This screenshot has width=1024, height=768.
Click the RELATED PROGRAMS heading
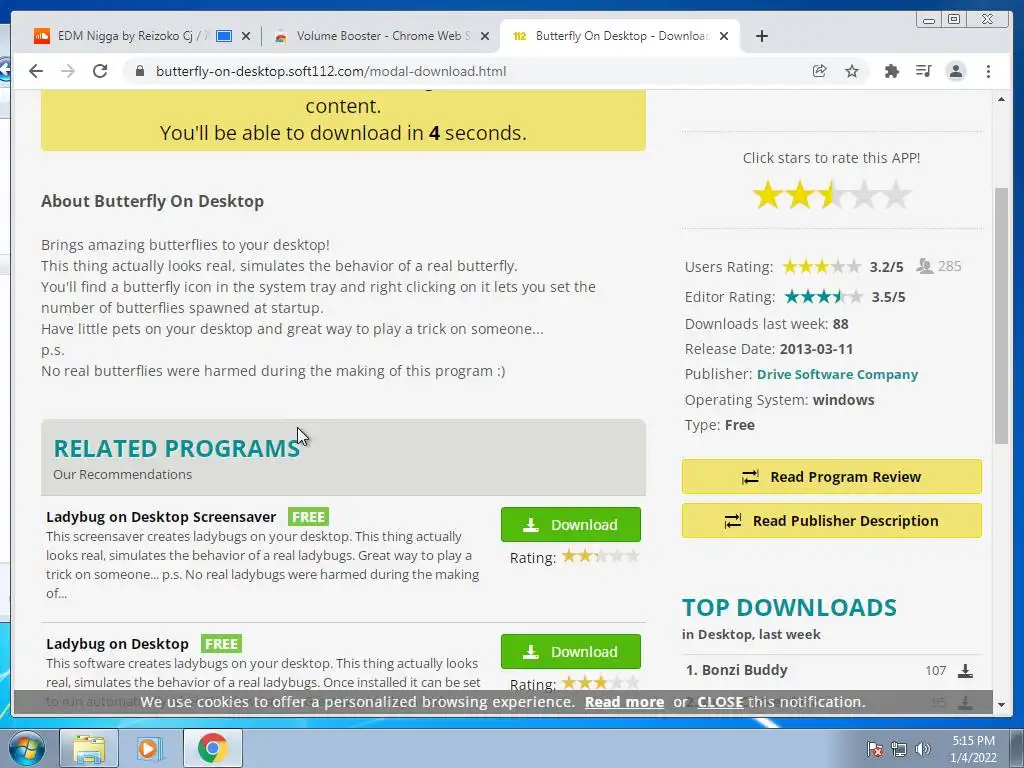coord(176,448)
